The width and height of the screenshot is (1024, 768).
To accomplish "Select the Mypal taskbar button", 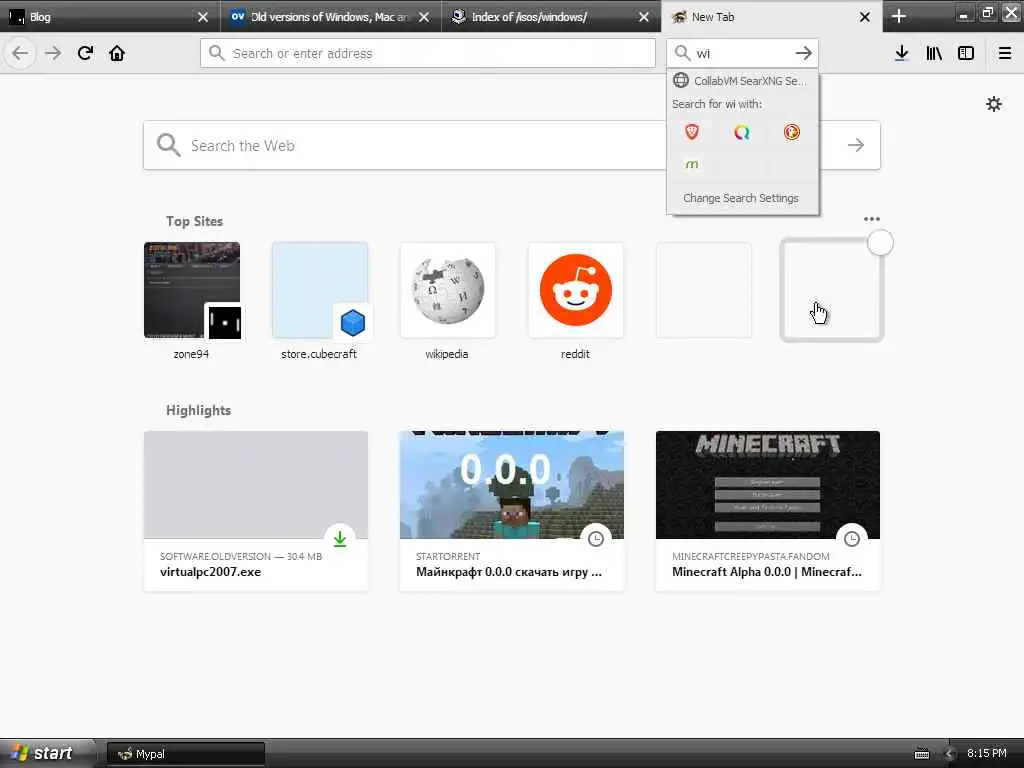I will pos(186,754).
